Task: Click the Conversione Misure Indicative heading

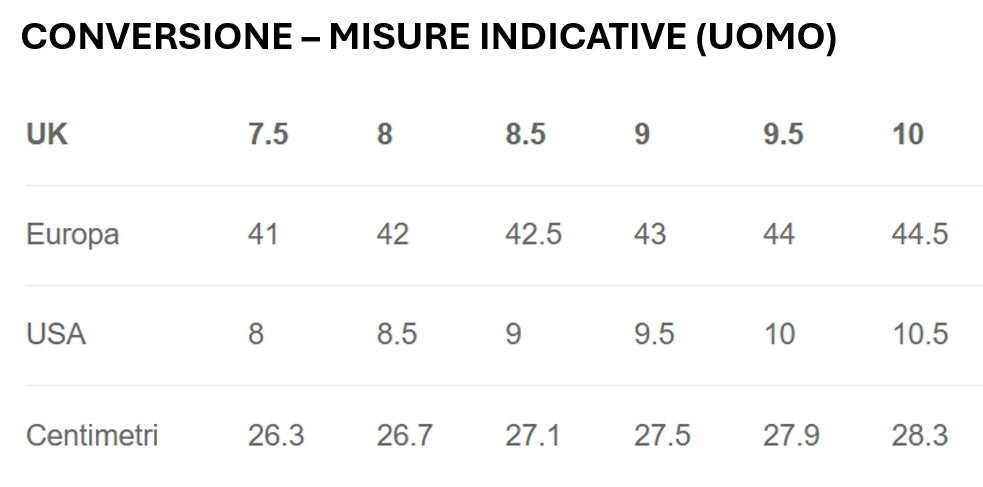Action: pos(429,38)
